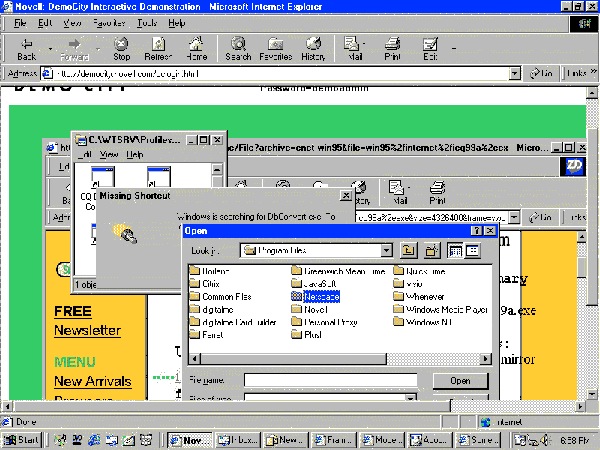This screenshot has width=600, height=450.
Task: Expand the Address bar dropdown arrow
Action: click(514, 73)
